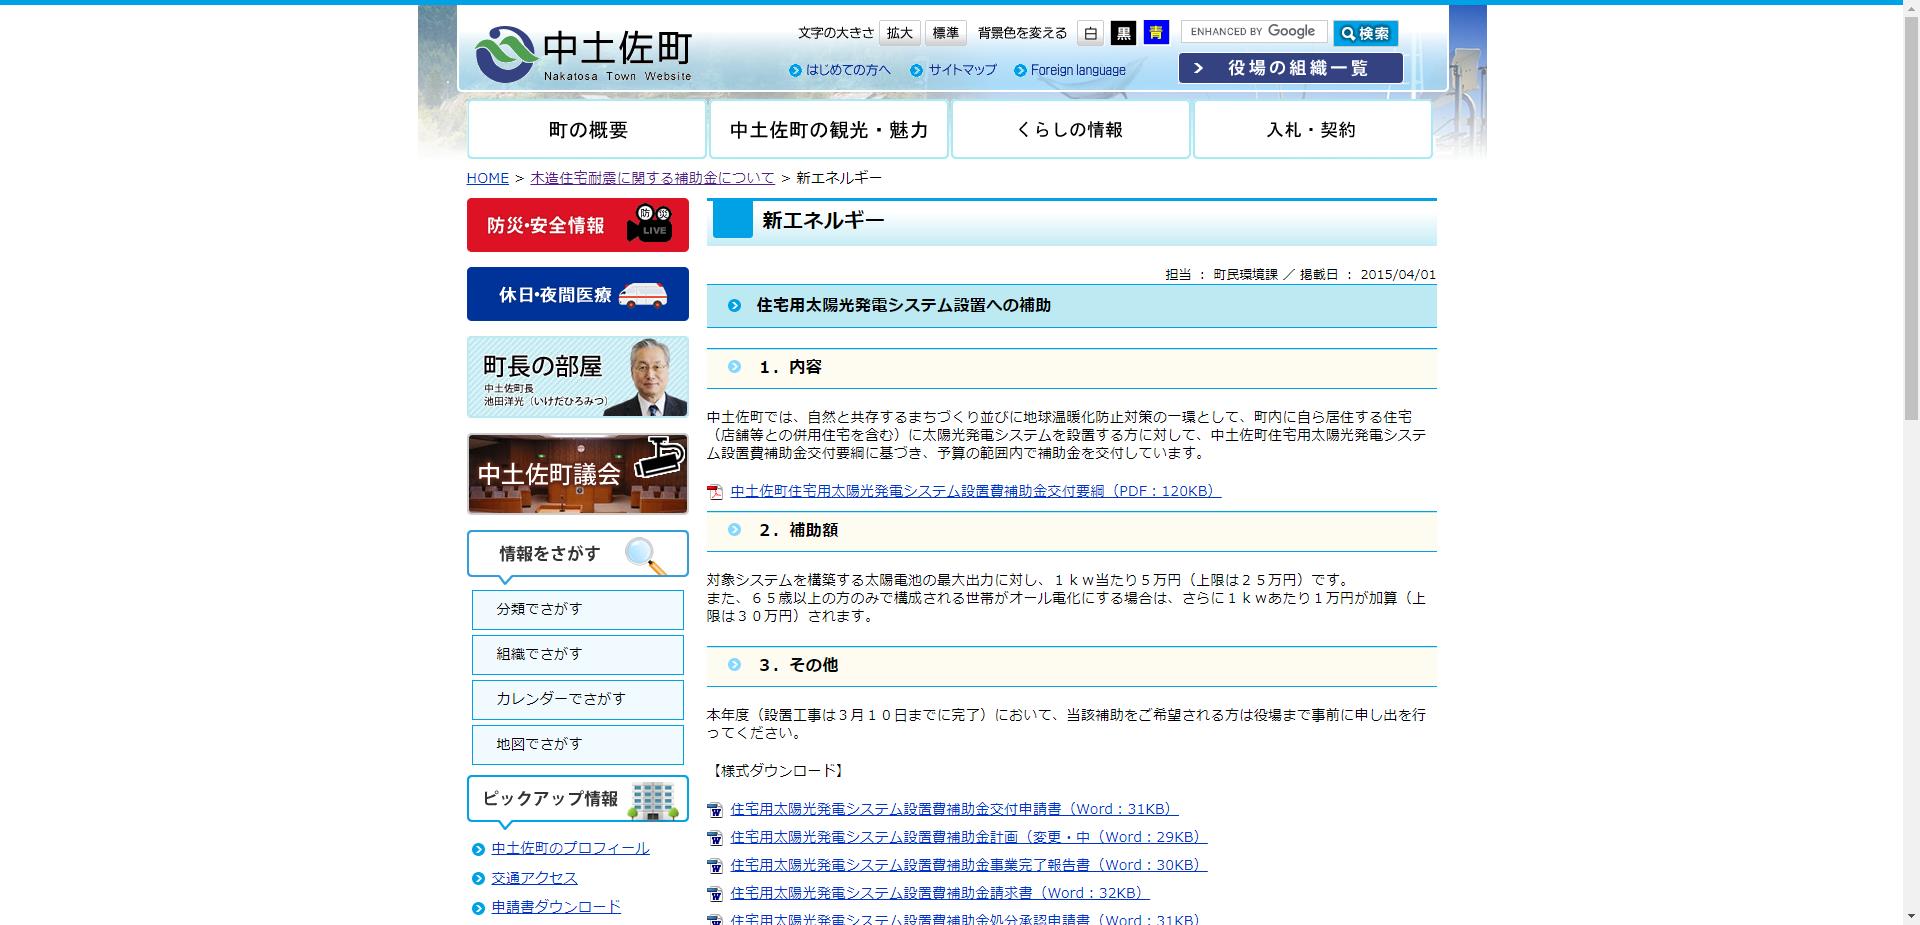Click the 検索 search magnifier button
The width and height of the screenshot is (1920, 925).
point(1364,32)
